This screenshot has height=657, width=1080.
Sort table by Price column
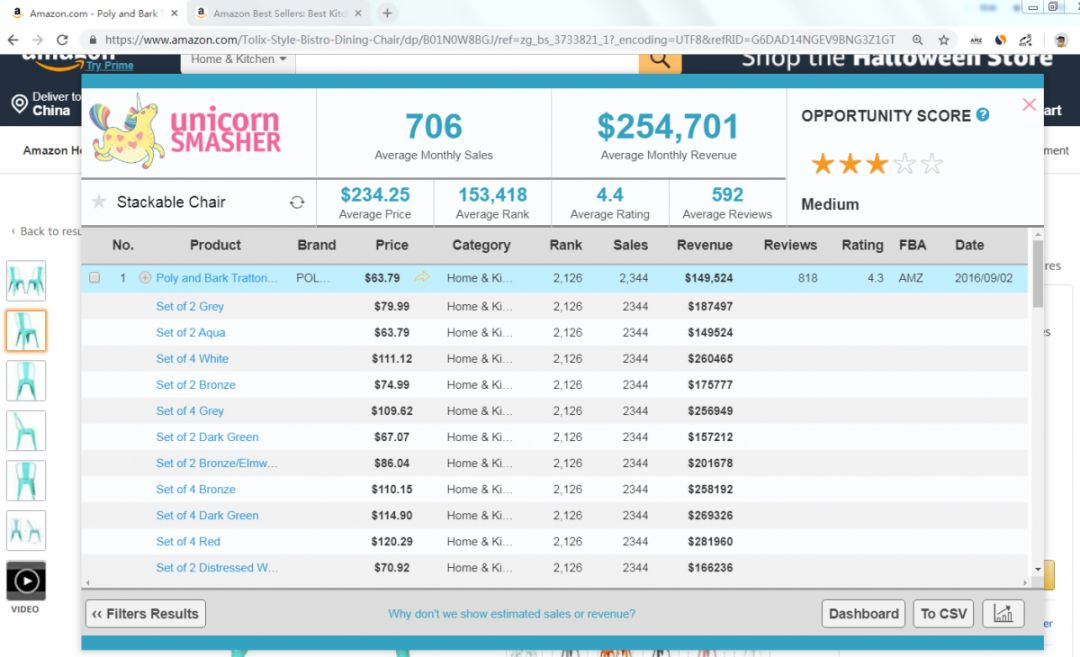[x=391, y=244]
